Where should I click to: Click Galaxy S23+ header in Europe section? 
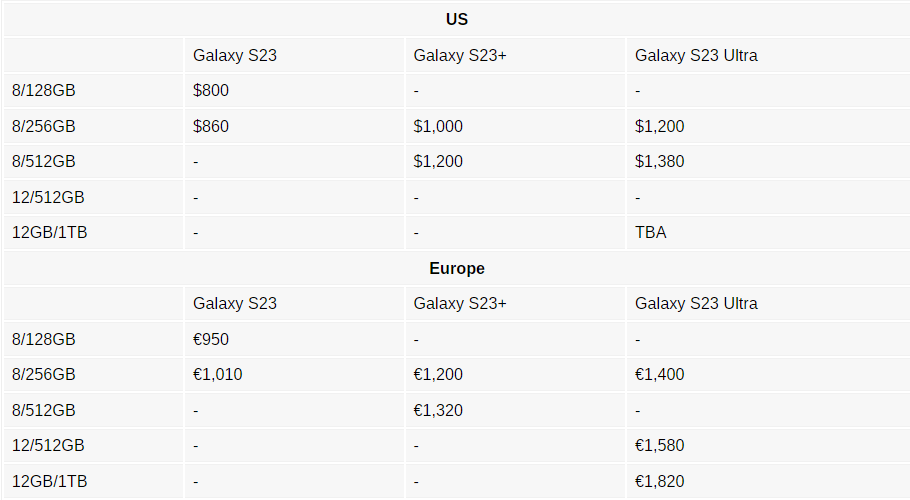460,304
